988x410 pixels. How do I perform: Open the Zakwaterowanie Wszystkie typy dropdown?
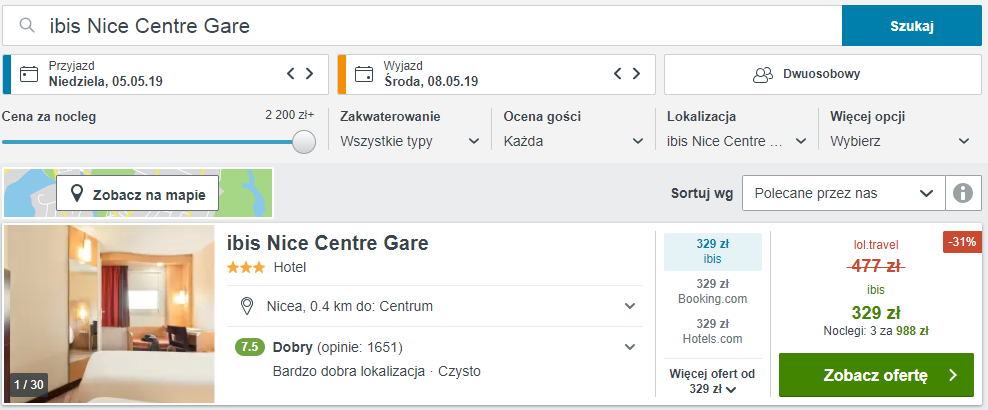[410, 141]
